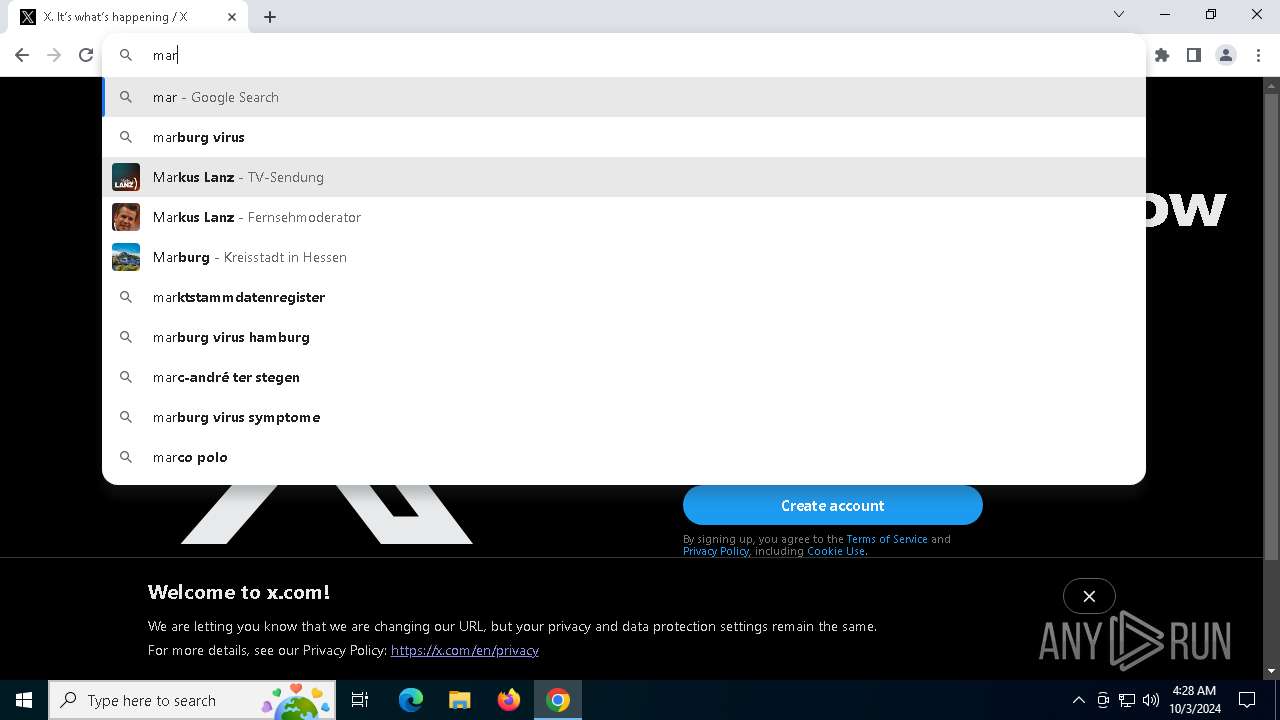Image resolution: width=1280 pixels, height=720 pixels.
Task: Open Chrome three-dot menu
Action: (x=1258, y=55)
